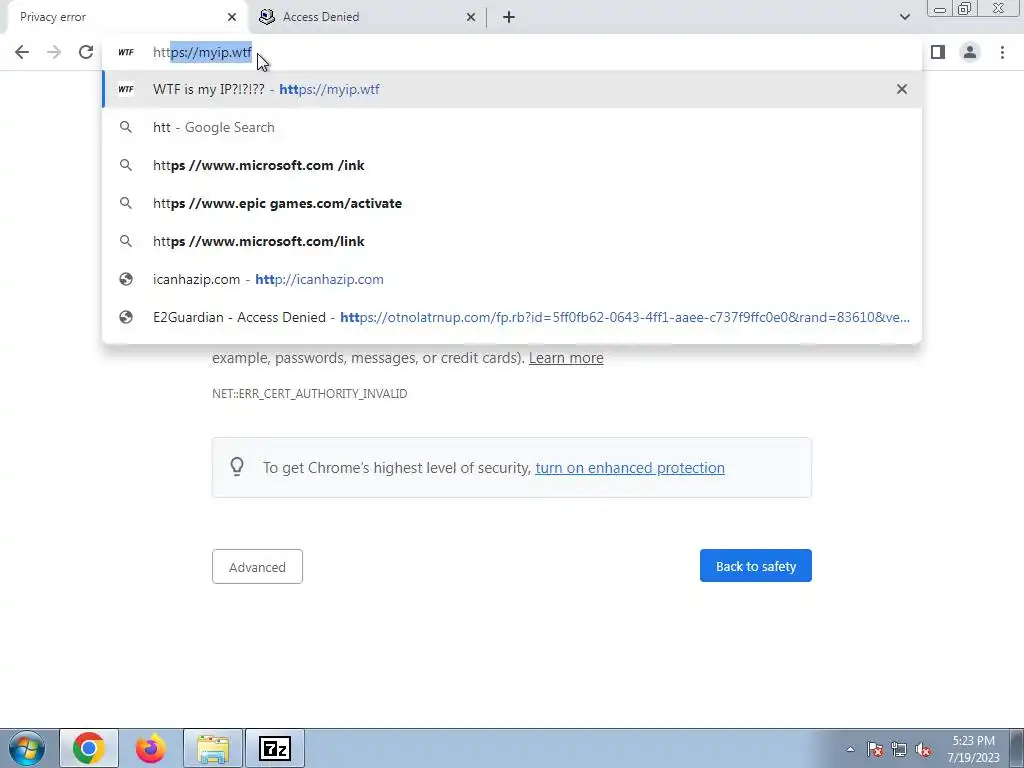Viewport: 1024px width, 768px height.
Task: Open Chrome three-dot menu
Action: click(x=1002, y=52)
